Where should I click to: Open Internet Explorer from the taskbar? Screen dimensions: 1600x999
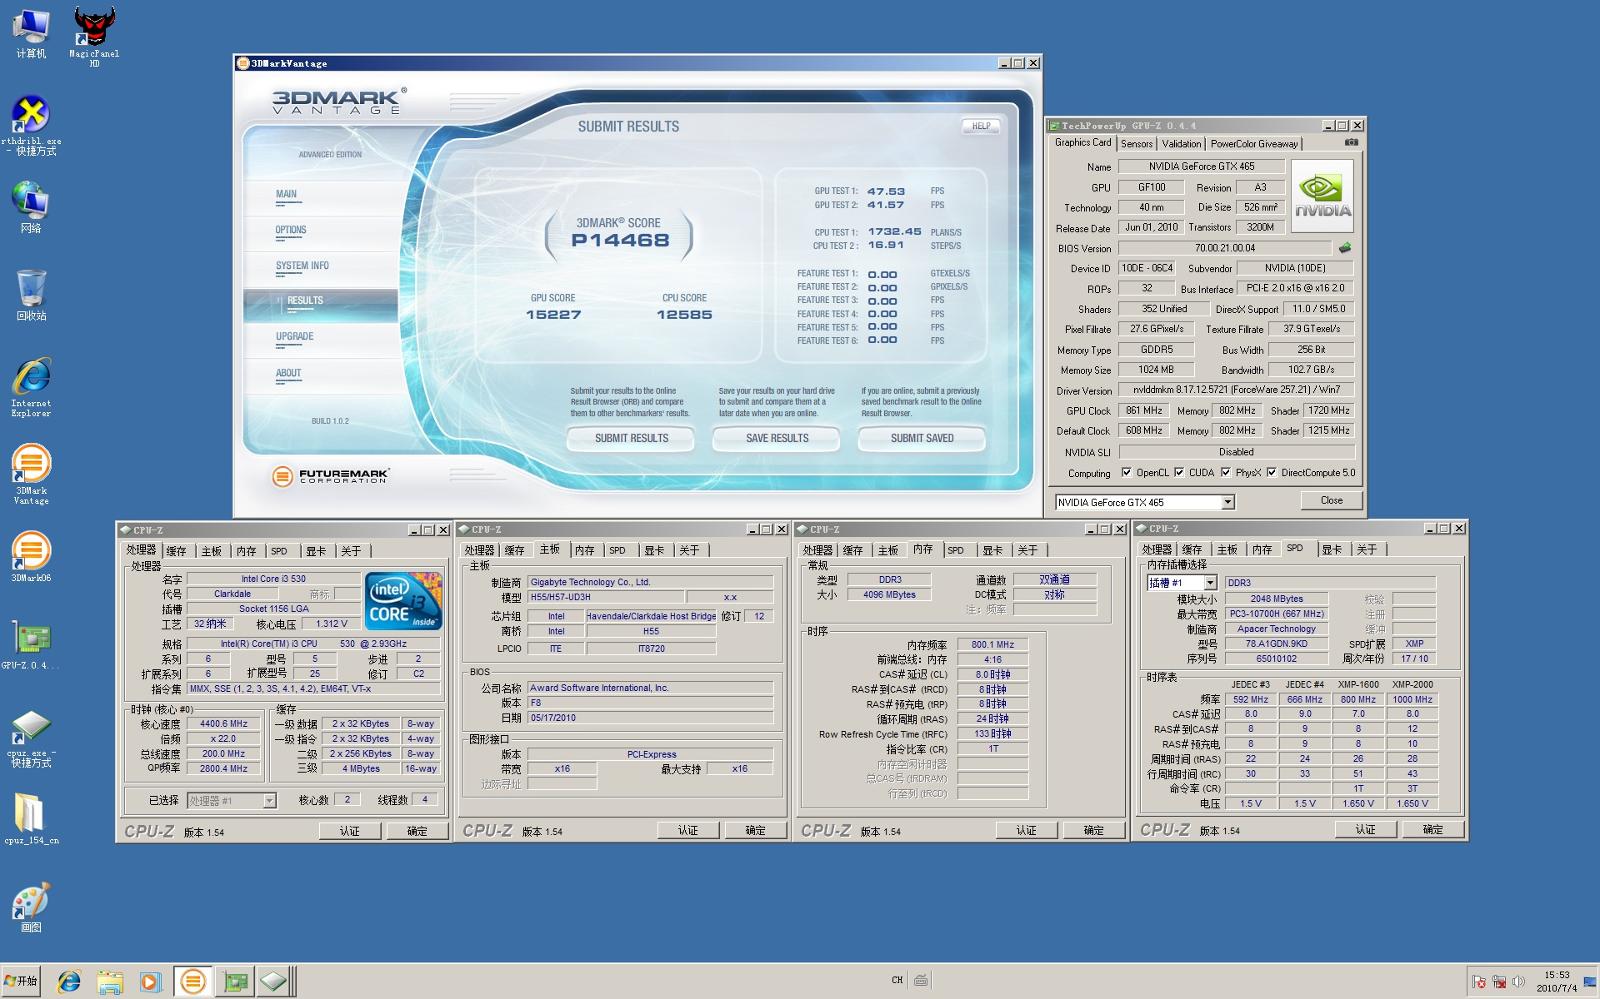click(69, 982)
